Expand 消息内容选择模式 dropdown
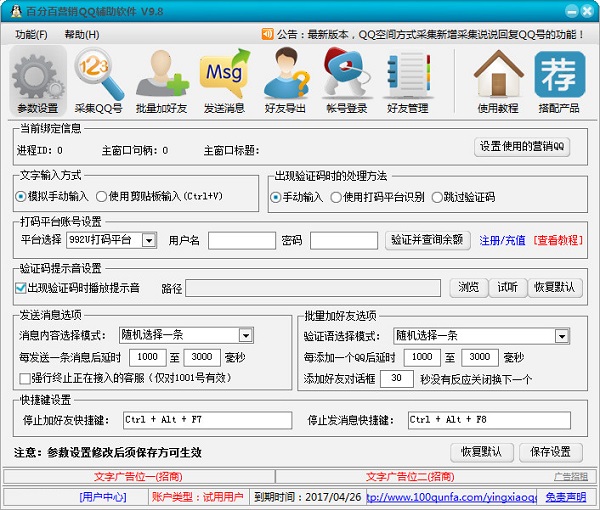The height and width of the screenshot is (510, 600). pyautogui.click(x=246, y=336)
